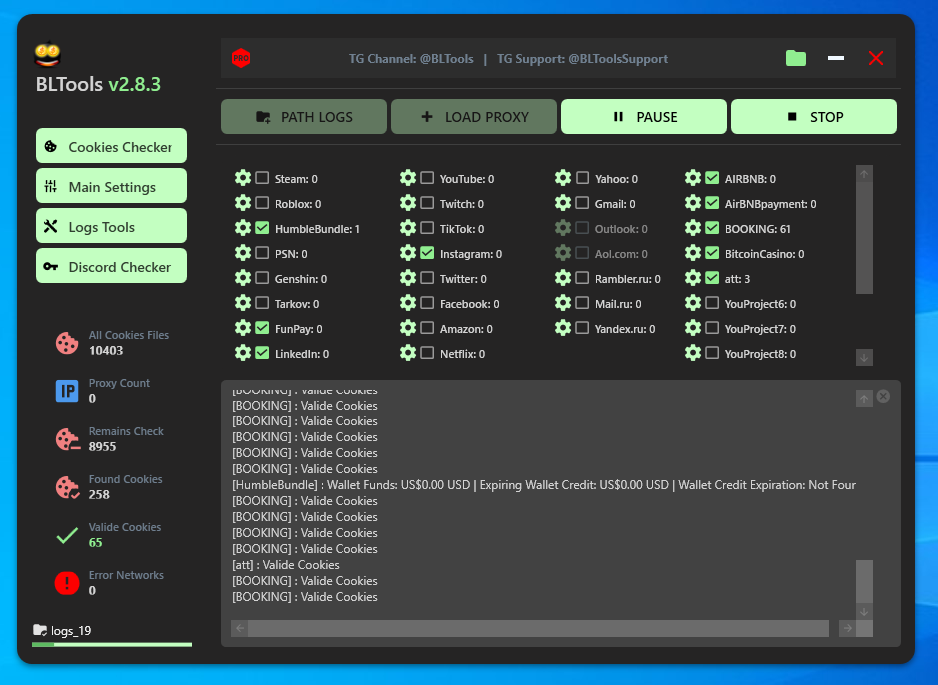This screenshot has height=685, width=938.
Task: Enable the Gmail checkbox
Action: coord(582,203)
